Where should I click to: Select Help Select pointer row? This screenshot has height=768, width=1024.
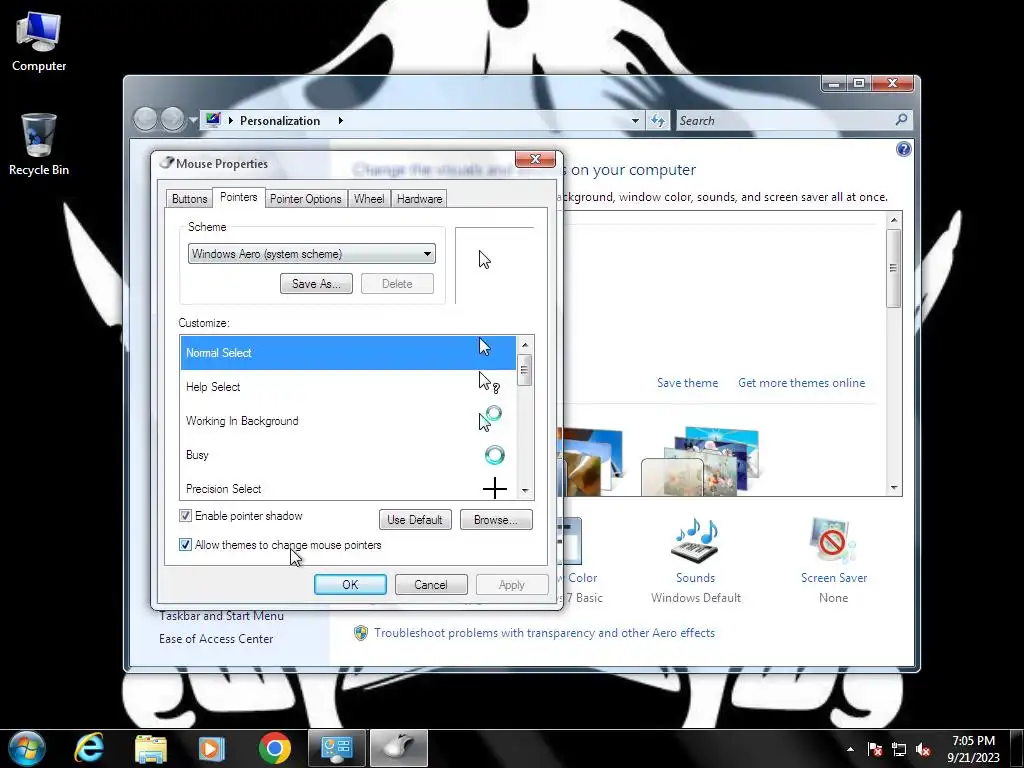point(348,387)
